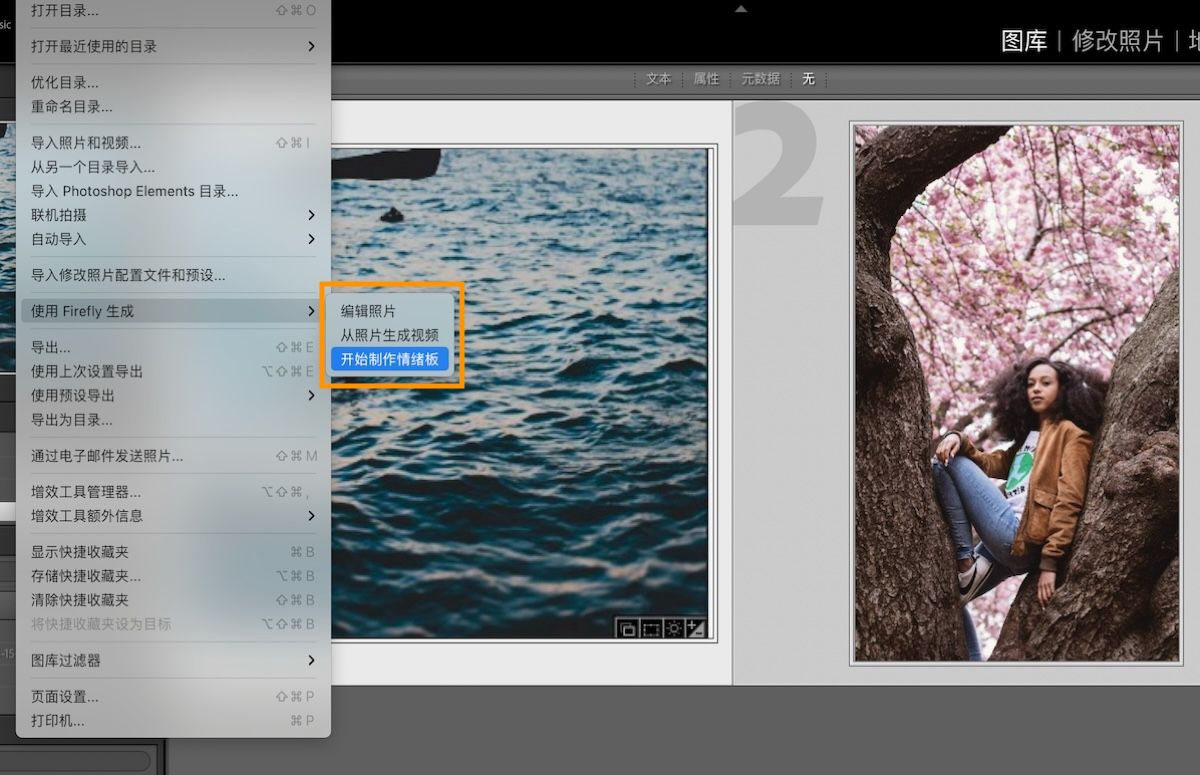Select the 元数据 filter tab

pyautogui.click(x=760, y=79)
